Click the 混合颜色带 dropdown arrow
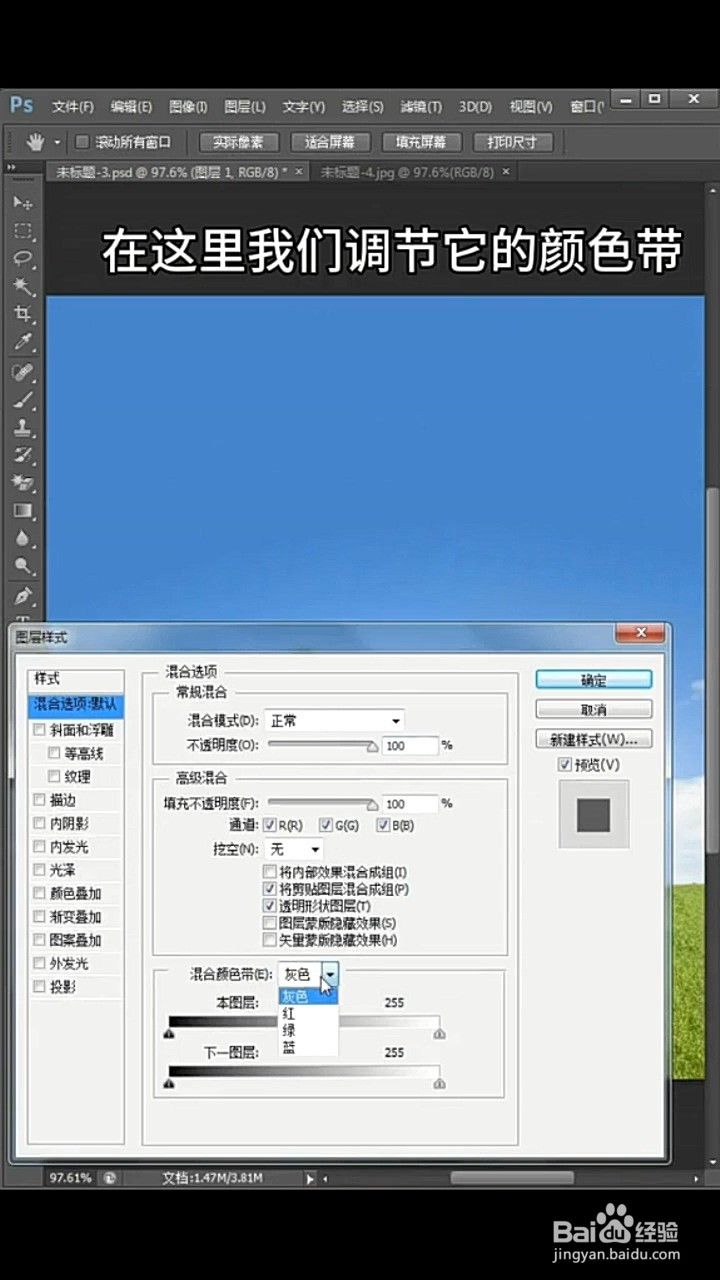The image size is (720, 1280). pyautogui.click(x=332, y=973)
